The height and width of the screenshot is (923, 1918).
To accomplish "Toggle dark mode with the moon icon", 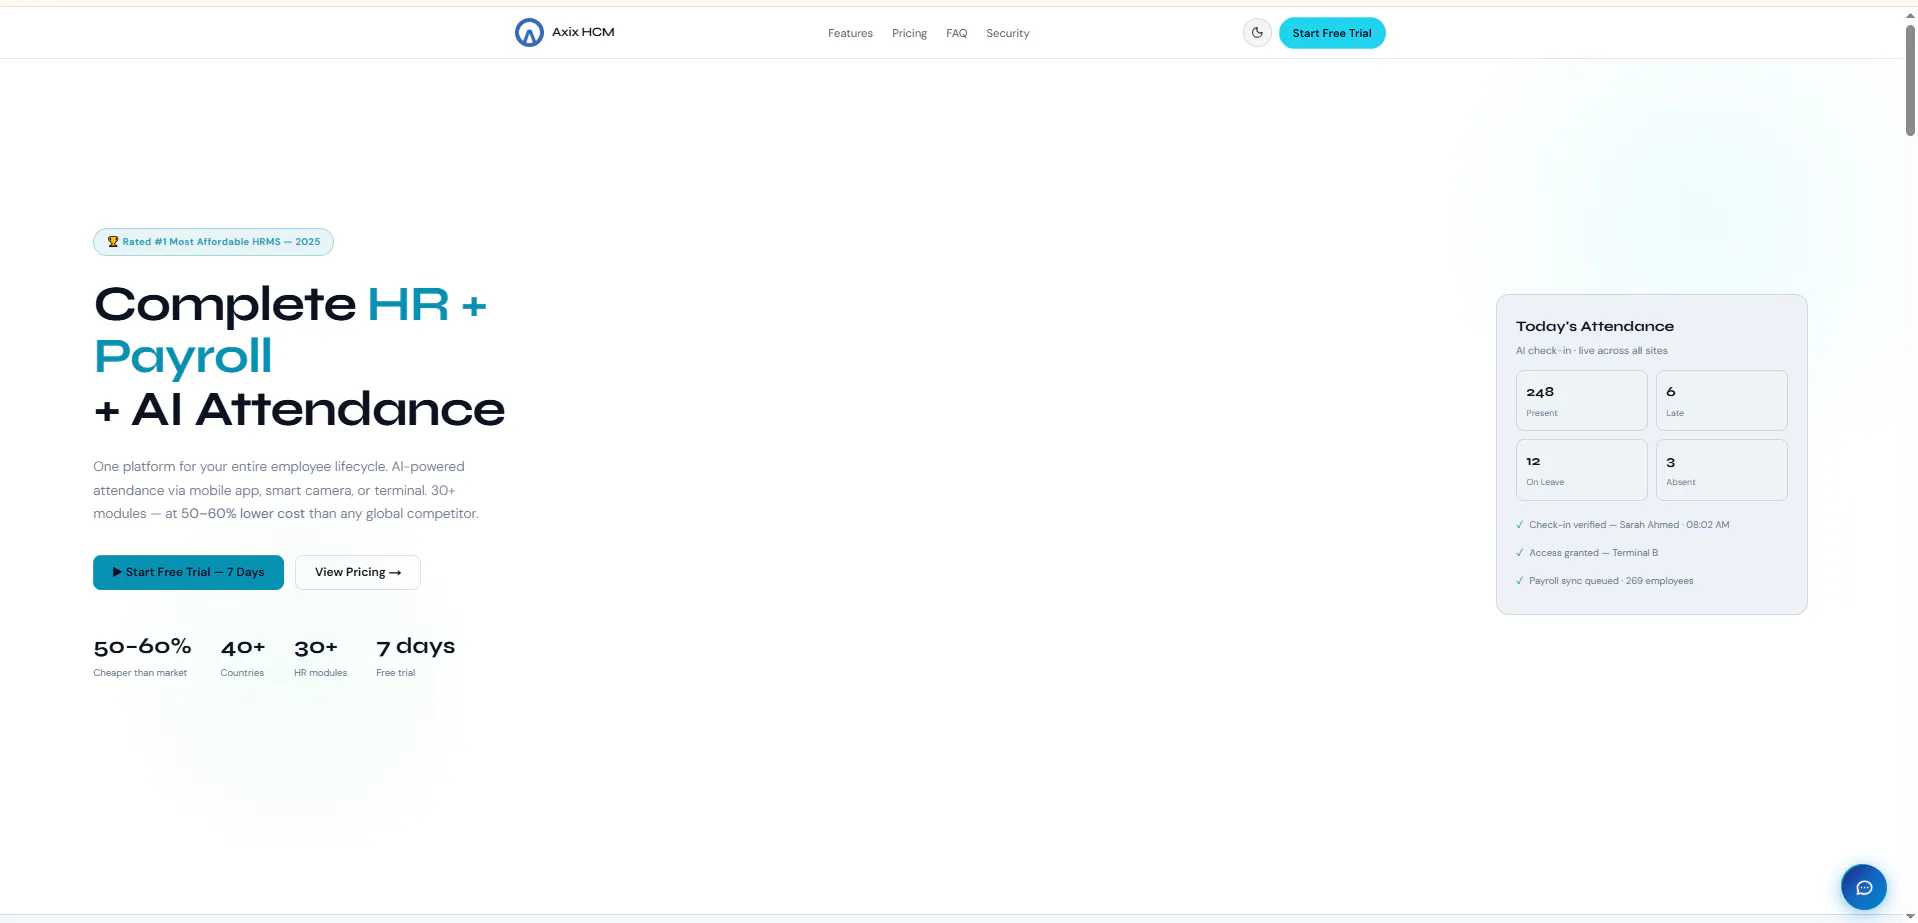I will 1257,33.
